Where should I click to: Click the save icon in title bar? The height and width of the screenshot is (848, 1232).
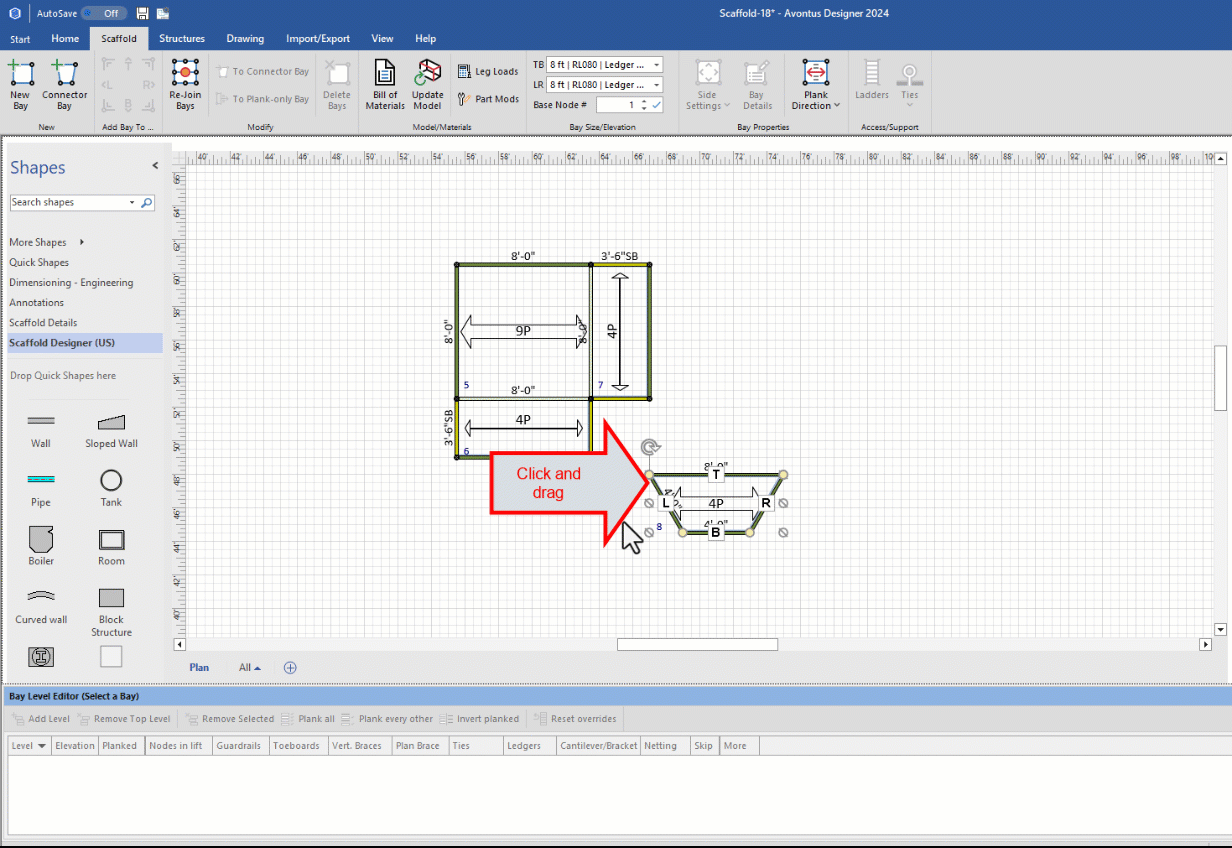(142, 13)
